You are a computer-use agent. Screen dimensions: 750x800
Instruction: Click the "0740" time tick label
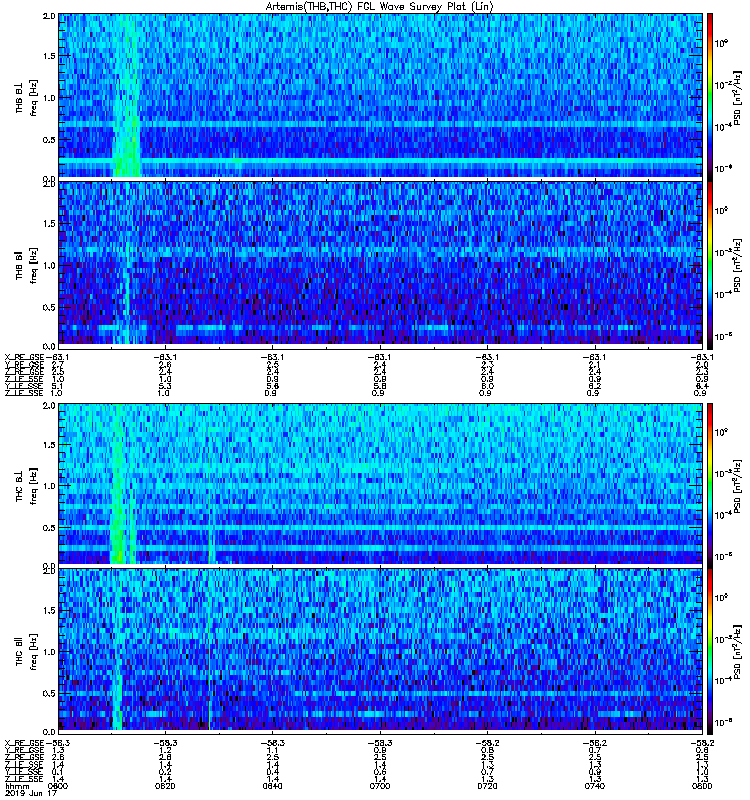[x=594, y=786]
